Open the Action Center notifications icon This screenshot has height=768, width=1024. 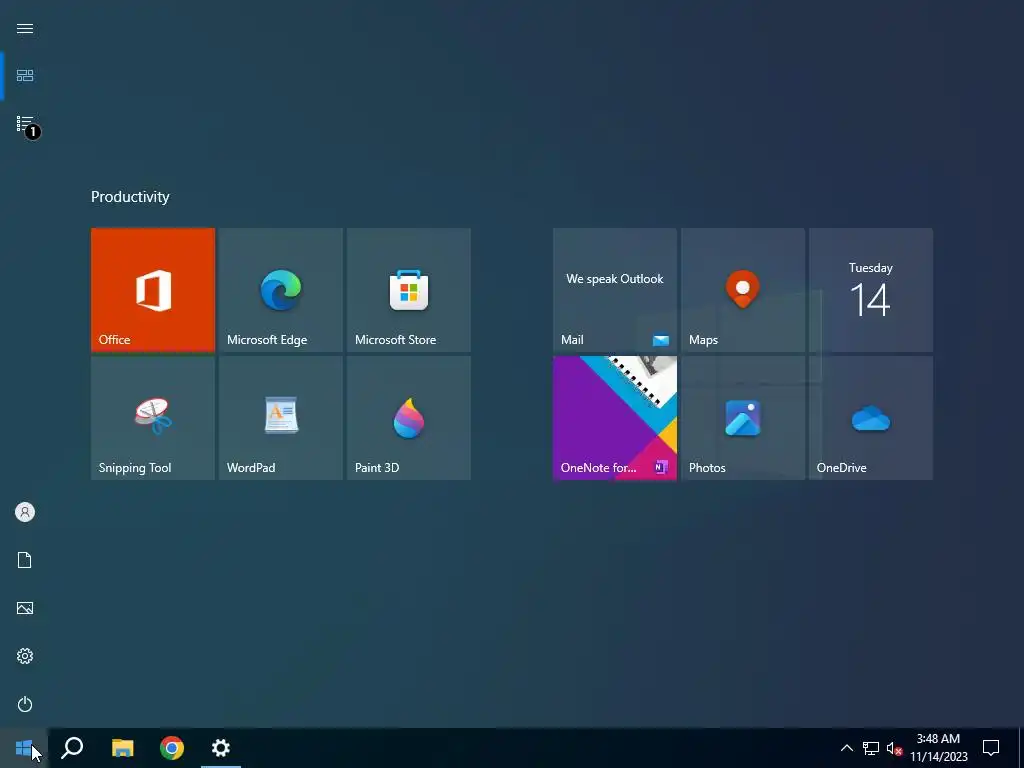[991, 748]
